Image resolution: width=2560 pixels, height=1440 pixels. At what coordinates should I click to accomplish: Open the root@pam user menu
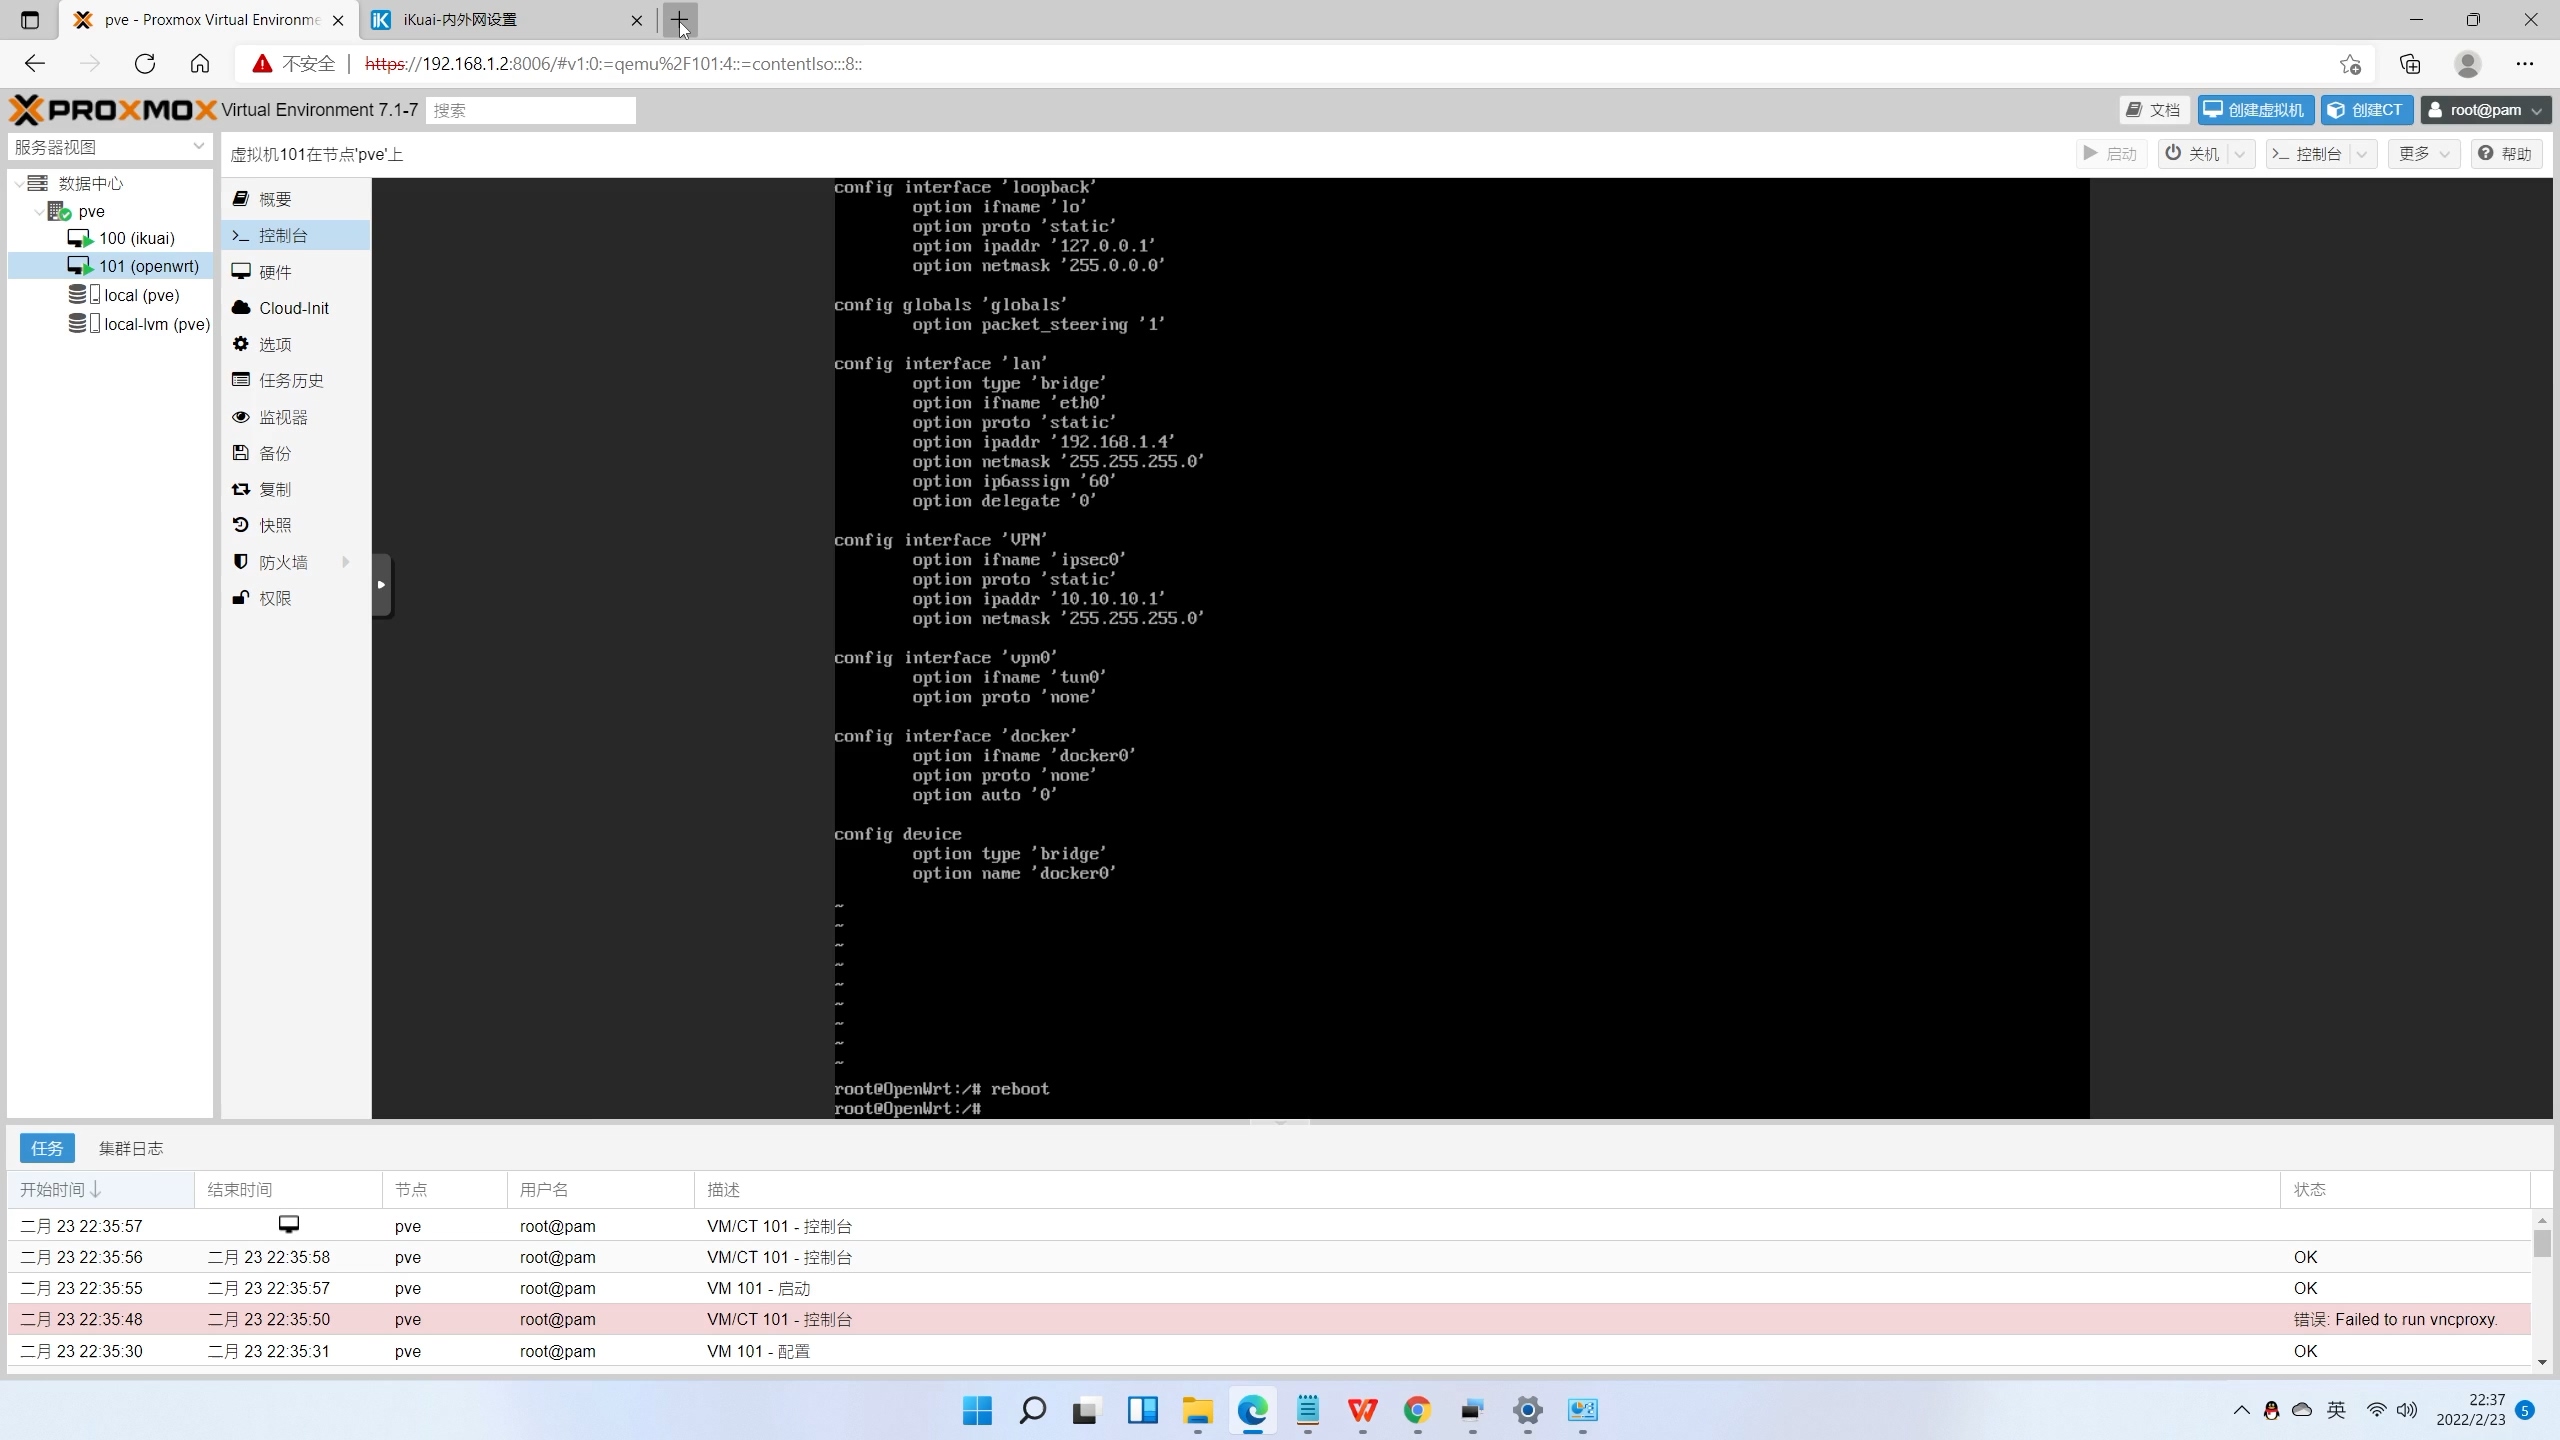pos(2485,110)
